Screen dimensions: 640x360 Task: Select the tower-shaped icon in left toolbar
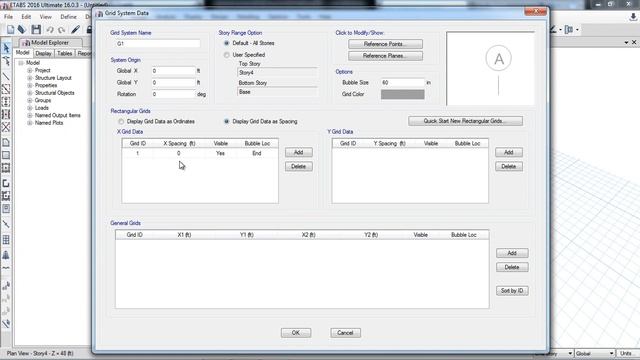[x=6, y=255]
